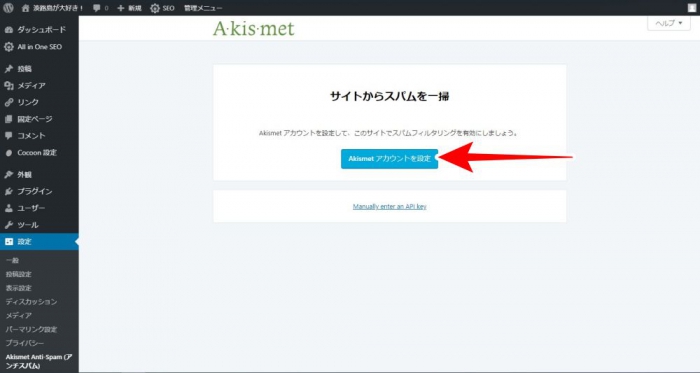Screen dimensions: 700x373
Task: Click the paintbrush icon for 外観
Action: 8,174
